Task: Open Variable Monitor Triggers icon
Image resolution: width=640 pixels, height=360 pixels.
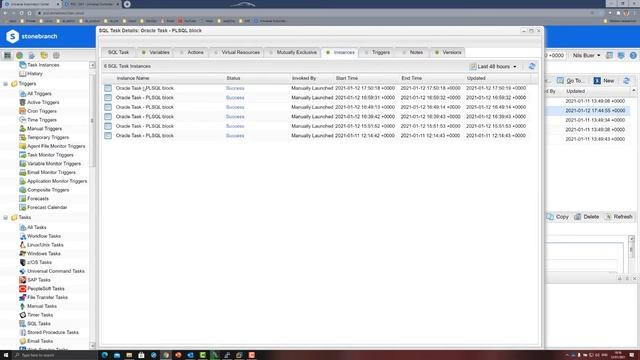Action: pos(23,164)
